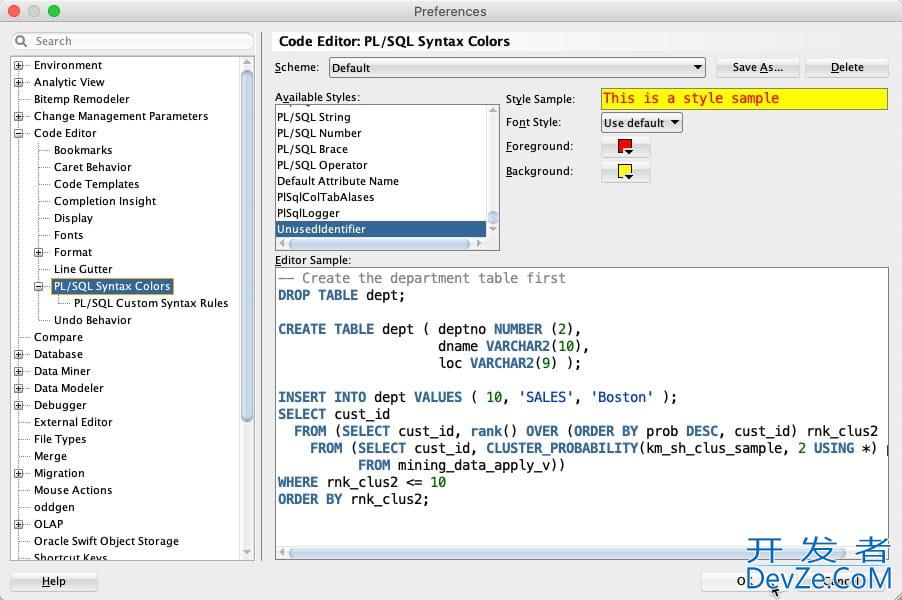The height and width of the screenshot is (600, 902).
Task: Select PlSqlLogger style
Action: (x=381, y=213)
